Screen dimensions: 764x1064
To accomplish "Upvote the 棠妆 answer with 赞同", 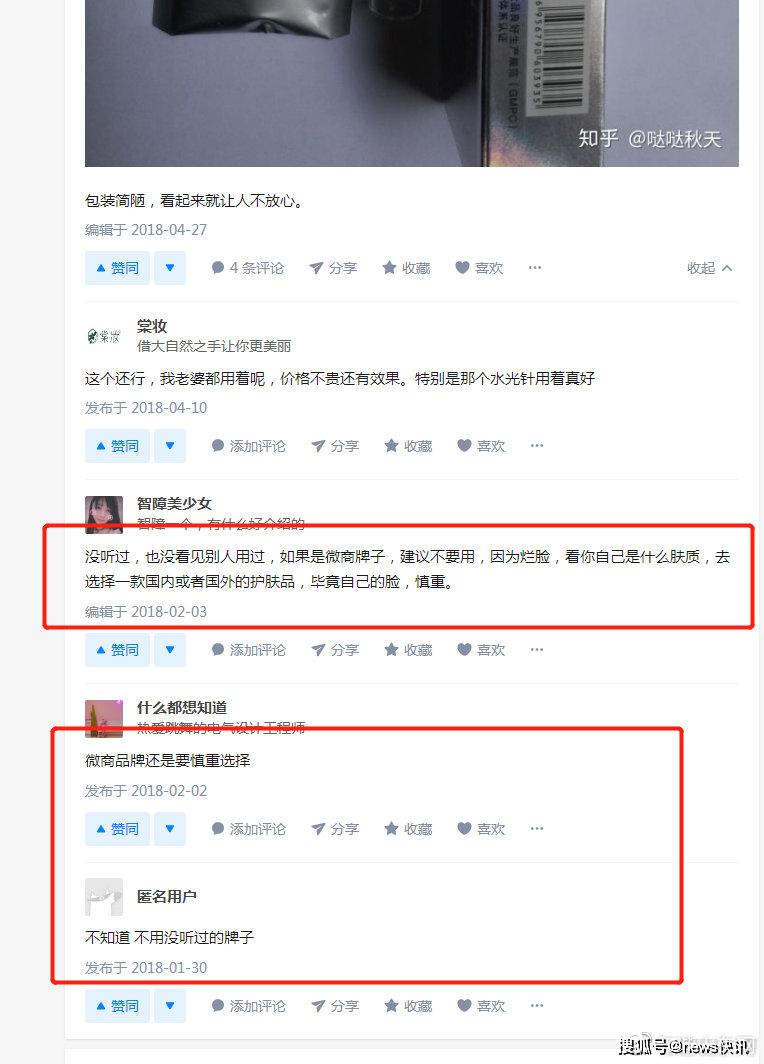I will pyautogui.click(x=117, y=446).
